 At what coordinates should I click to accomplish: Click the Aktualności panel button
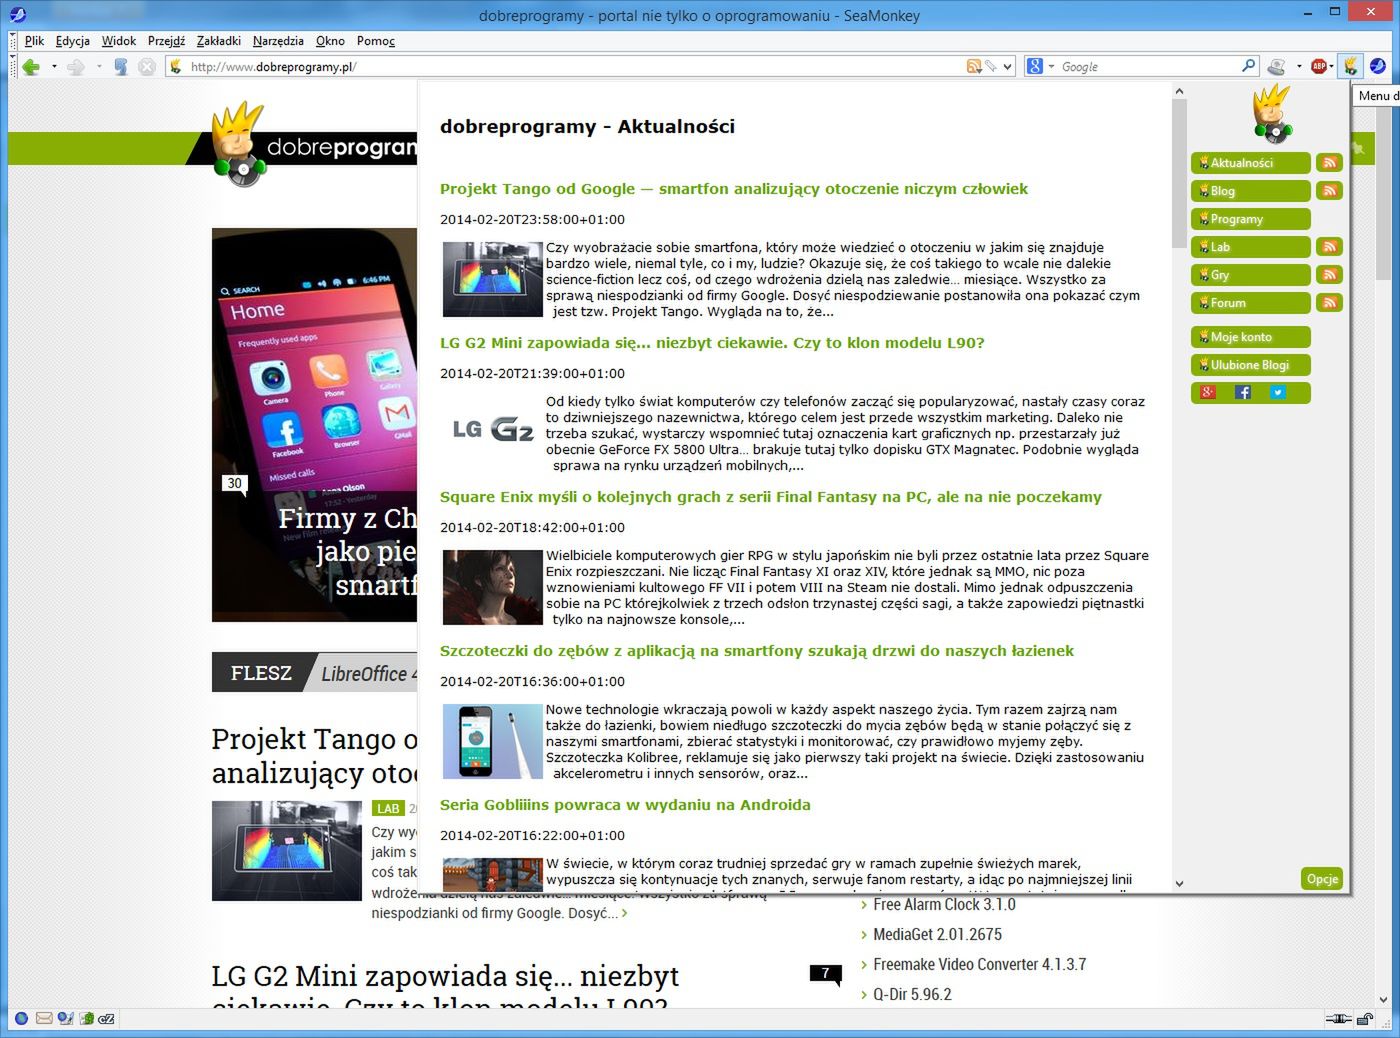[1251, 163]
